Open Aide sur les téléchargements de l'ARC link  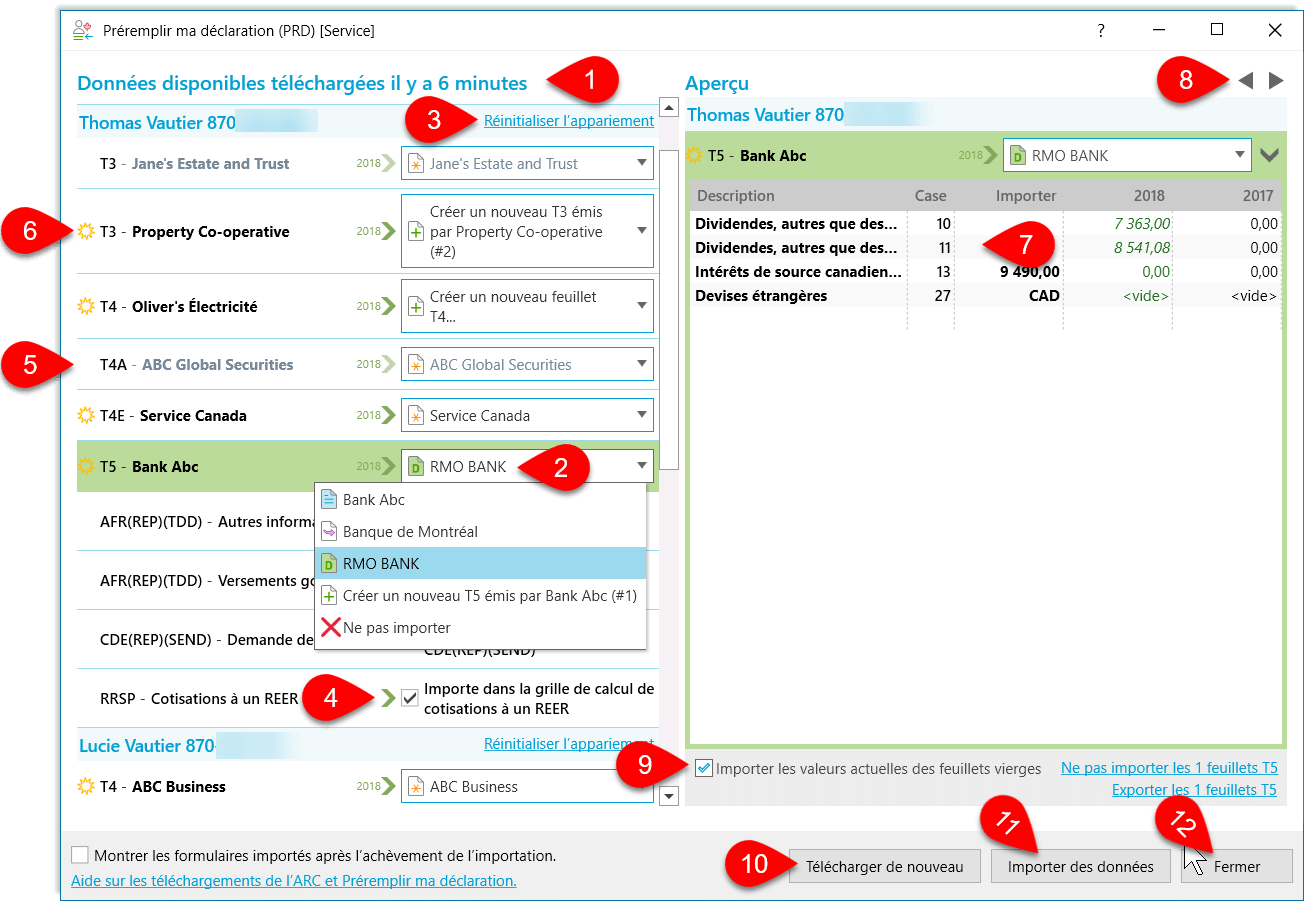pos(294,880)
